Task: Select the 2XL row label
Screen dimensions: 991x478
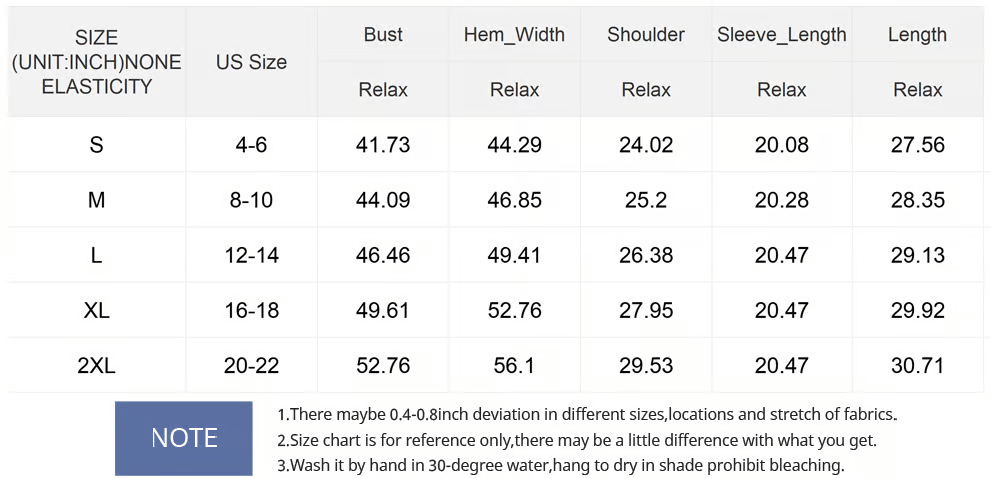Action: coord(96,366)
